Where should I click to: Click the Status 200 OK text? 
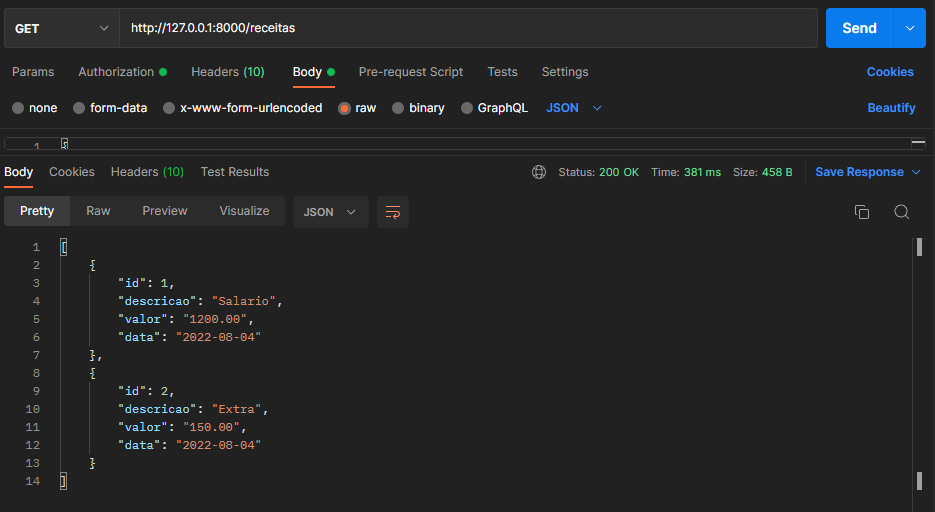[x=599, y=172]
